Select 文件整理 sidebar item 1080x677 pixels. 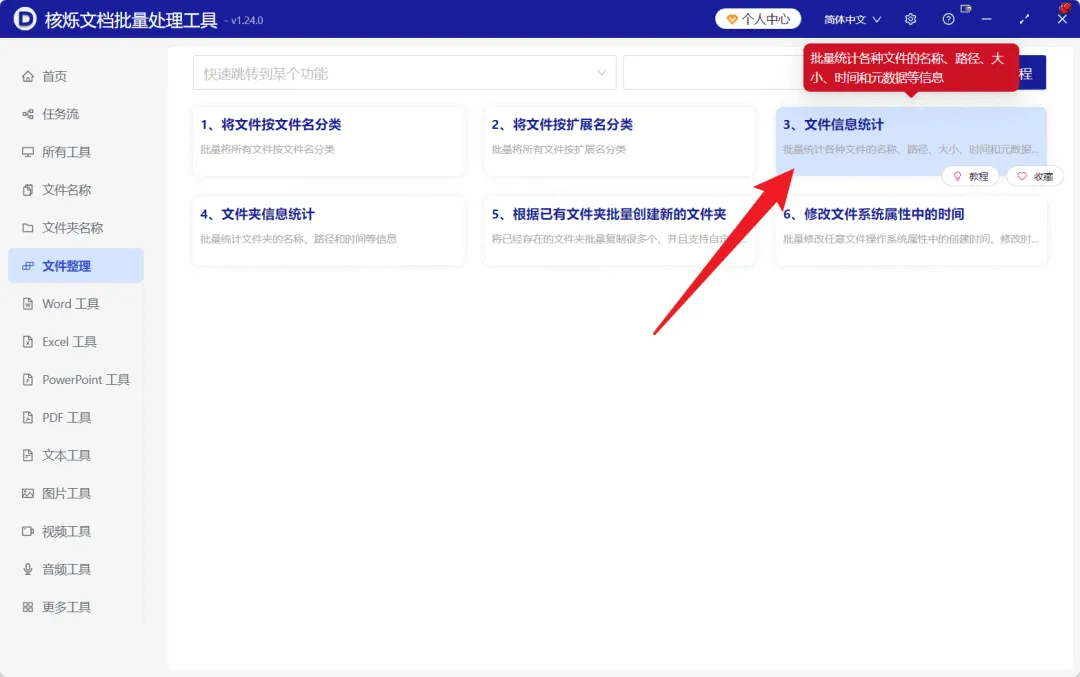click(76, 266)
